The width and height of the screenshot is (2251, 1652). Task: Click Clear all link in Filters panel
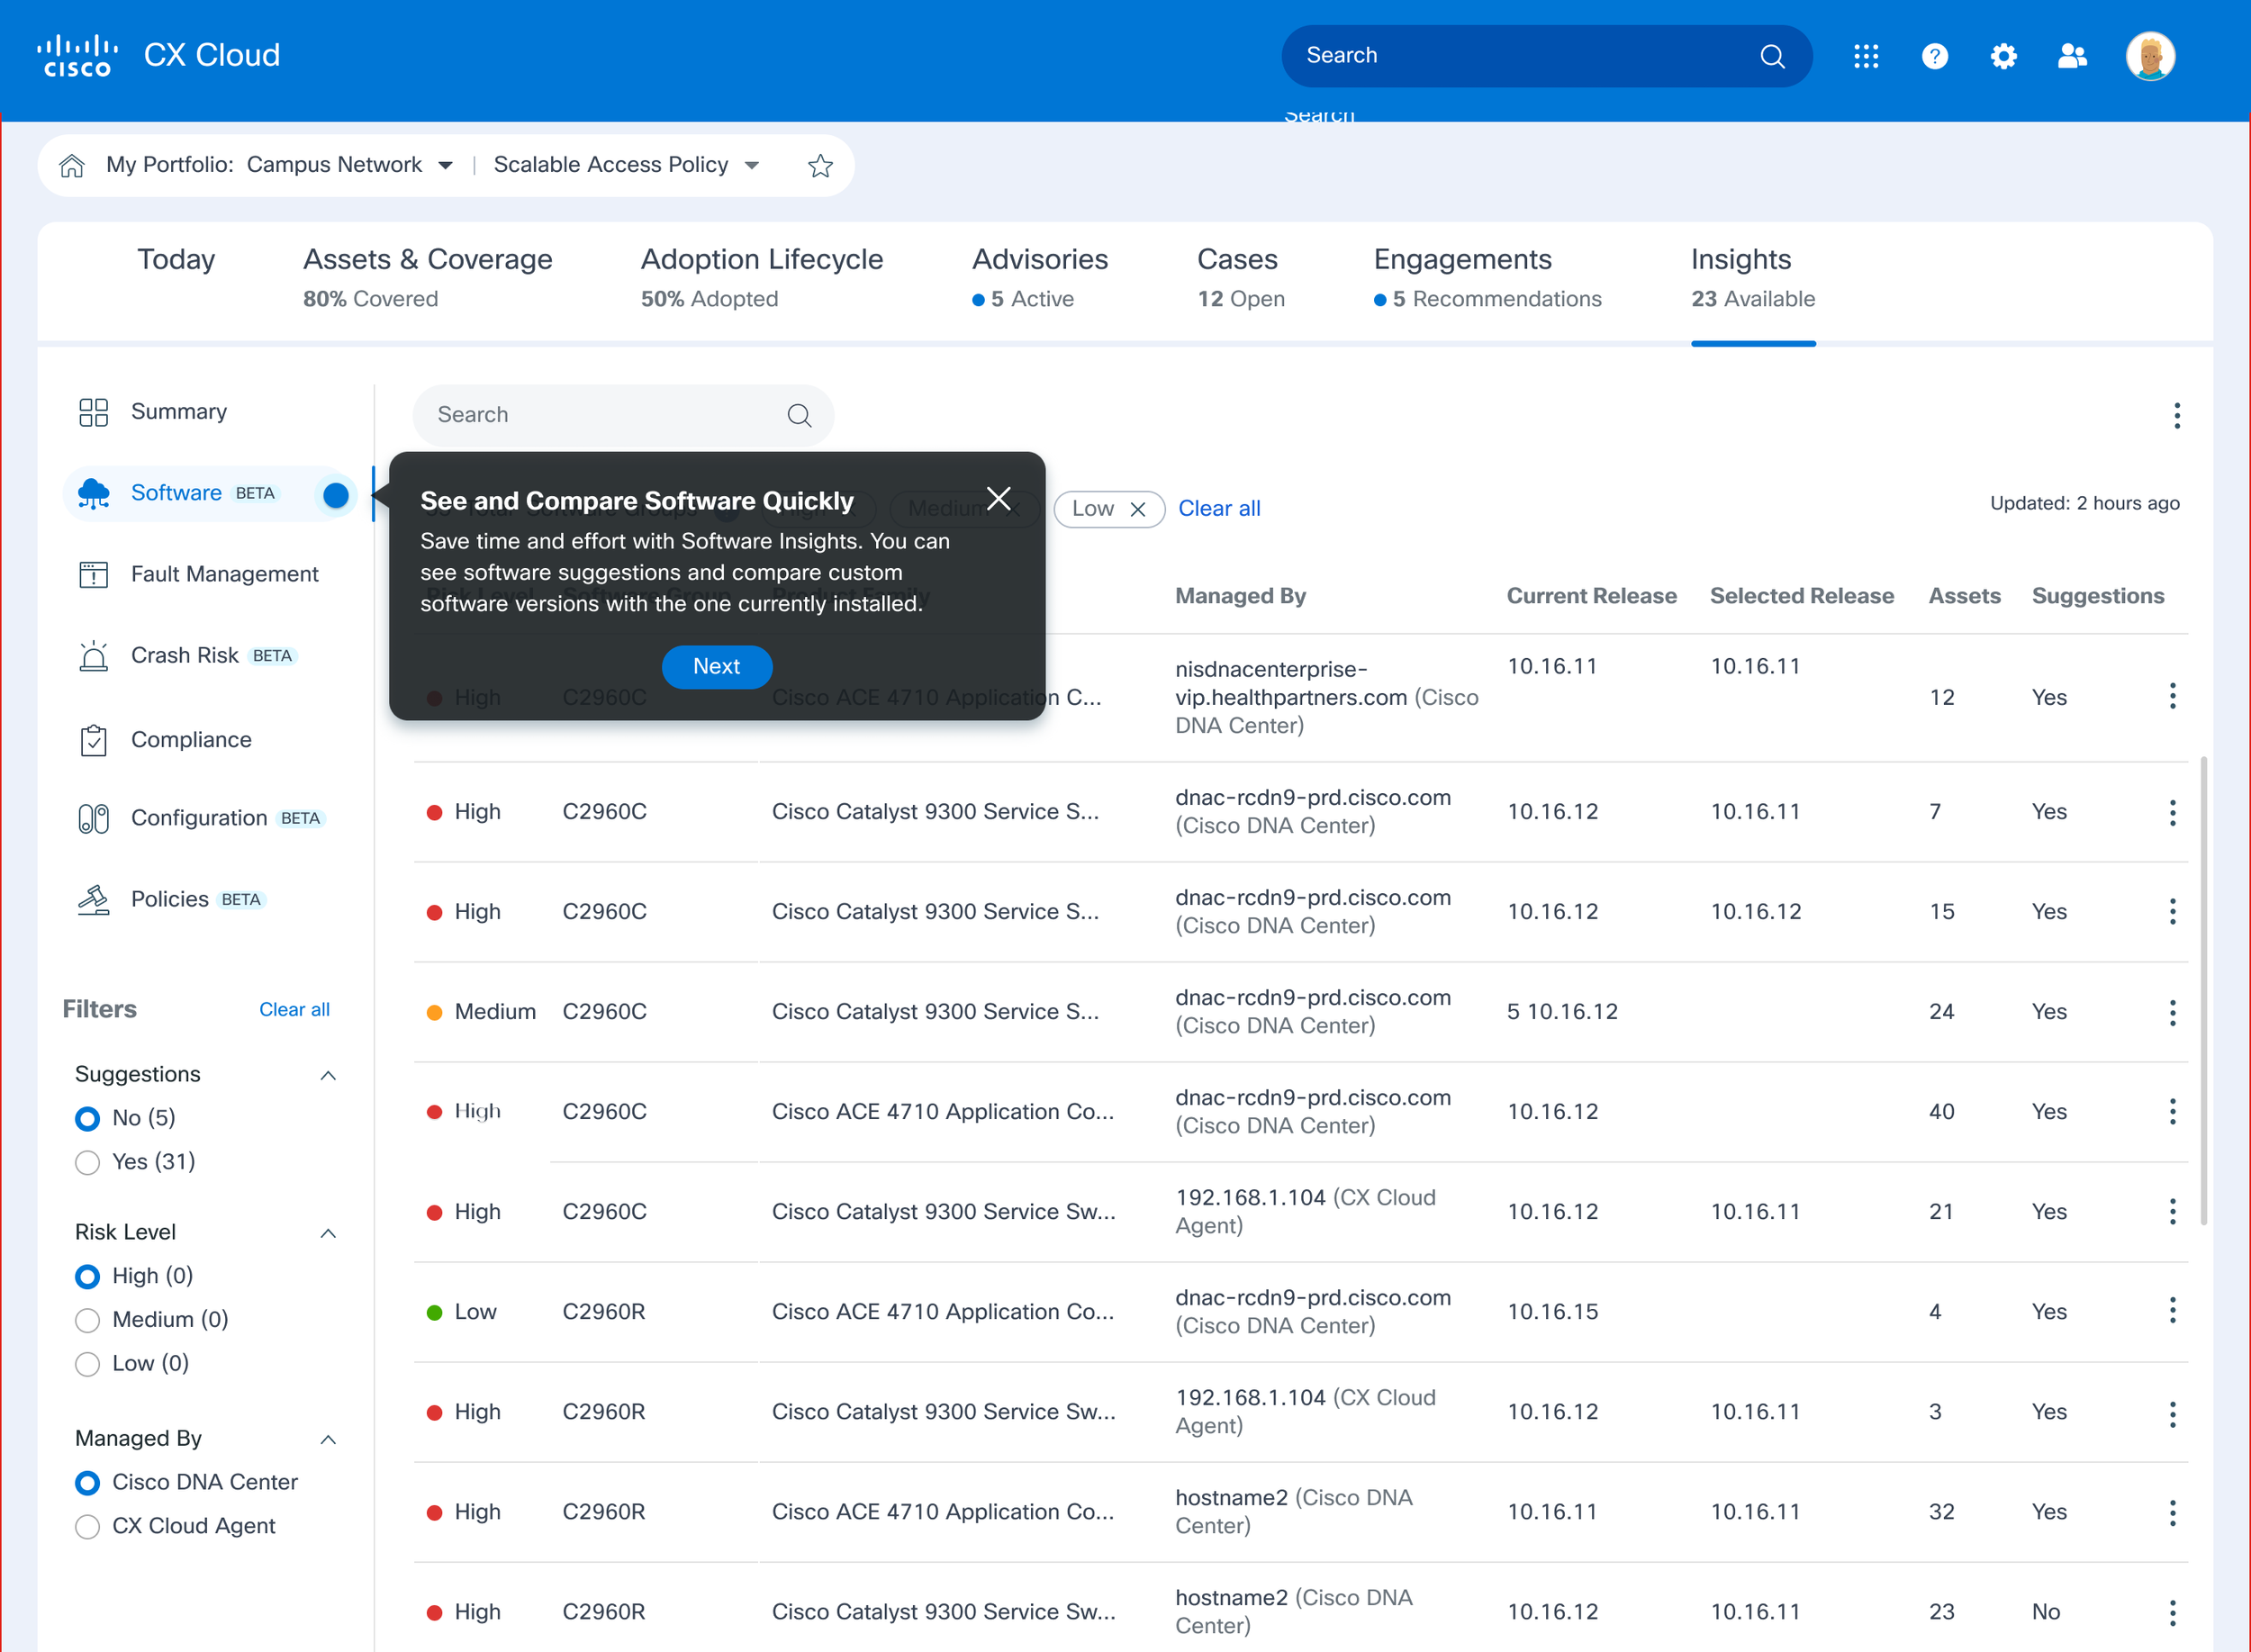tap(294, 1009)
